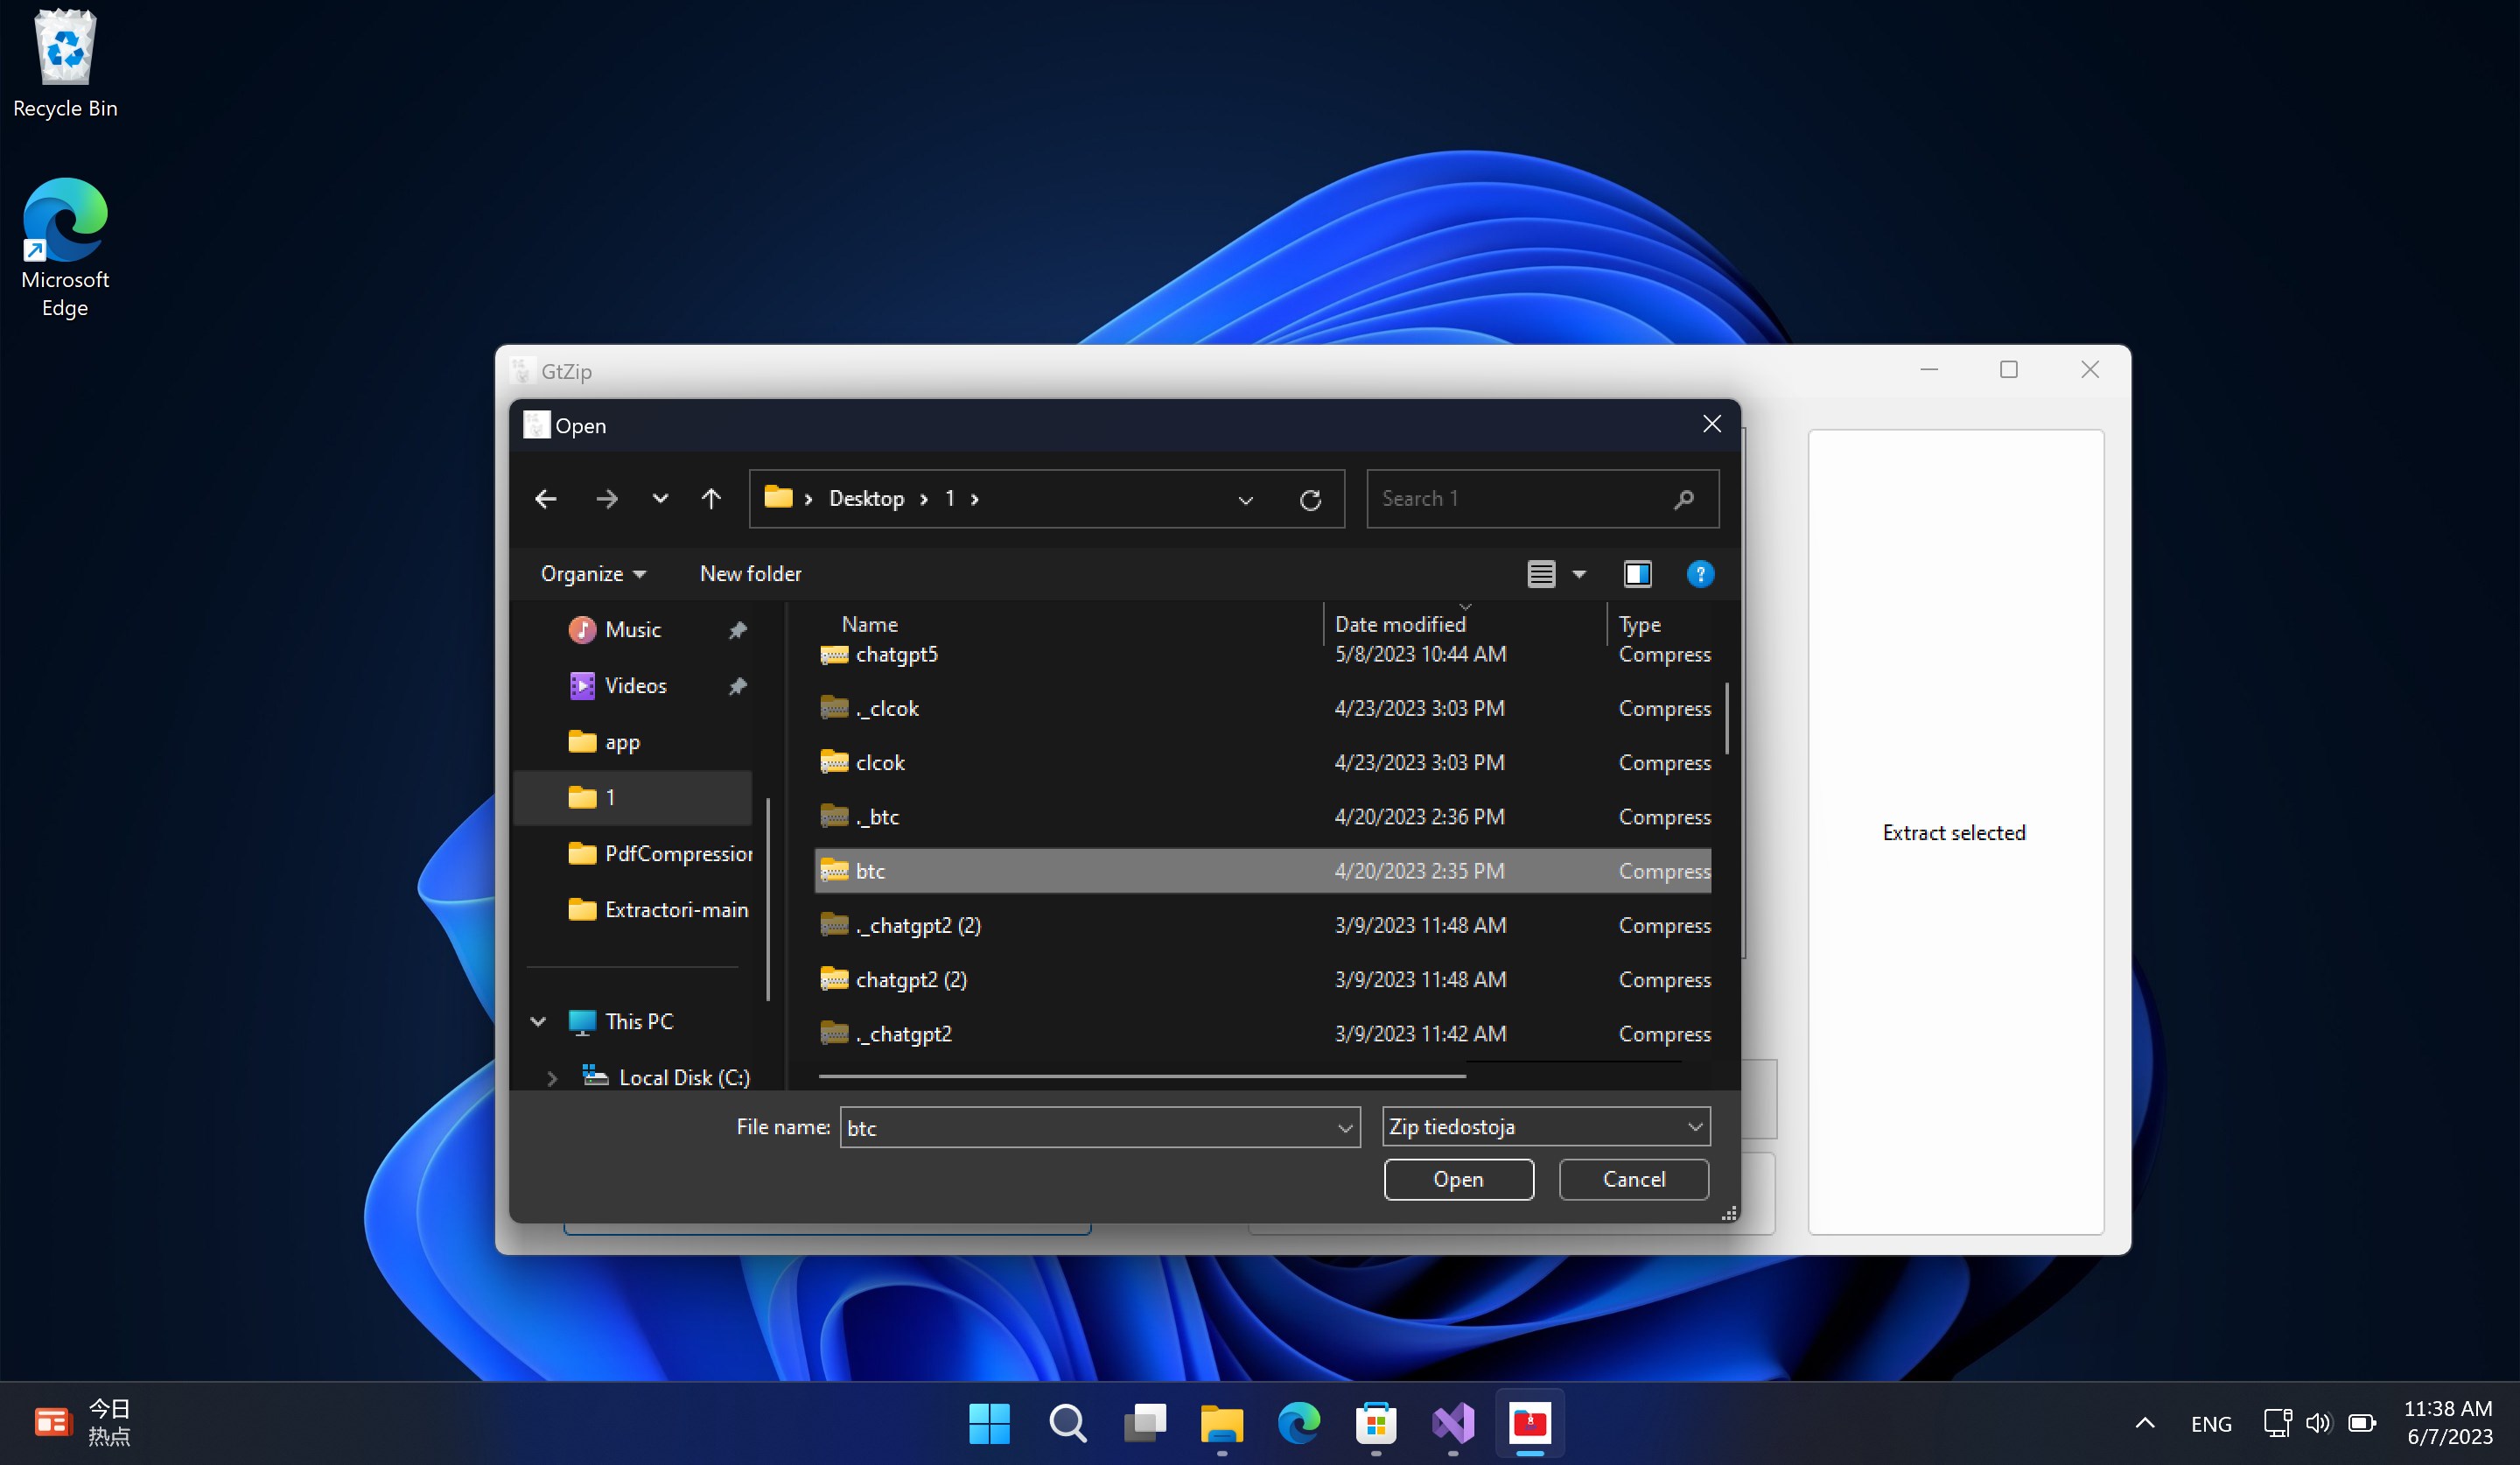Click the Open button
The height and width of the screenshot is (1465, 2520).
tap(1458, 1179)
